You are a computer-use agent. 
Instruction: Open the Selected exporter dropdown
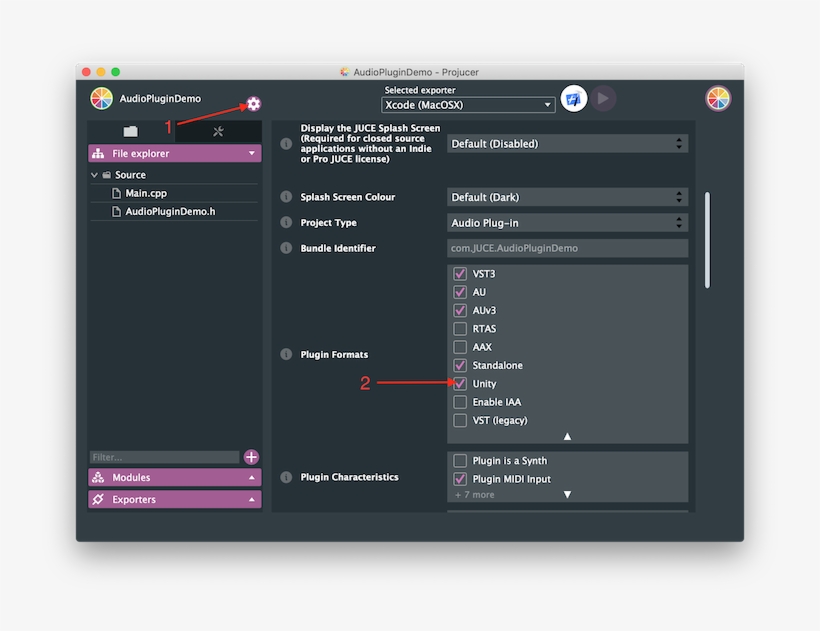tap(466, 104)
